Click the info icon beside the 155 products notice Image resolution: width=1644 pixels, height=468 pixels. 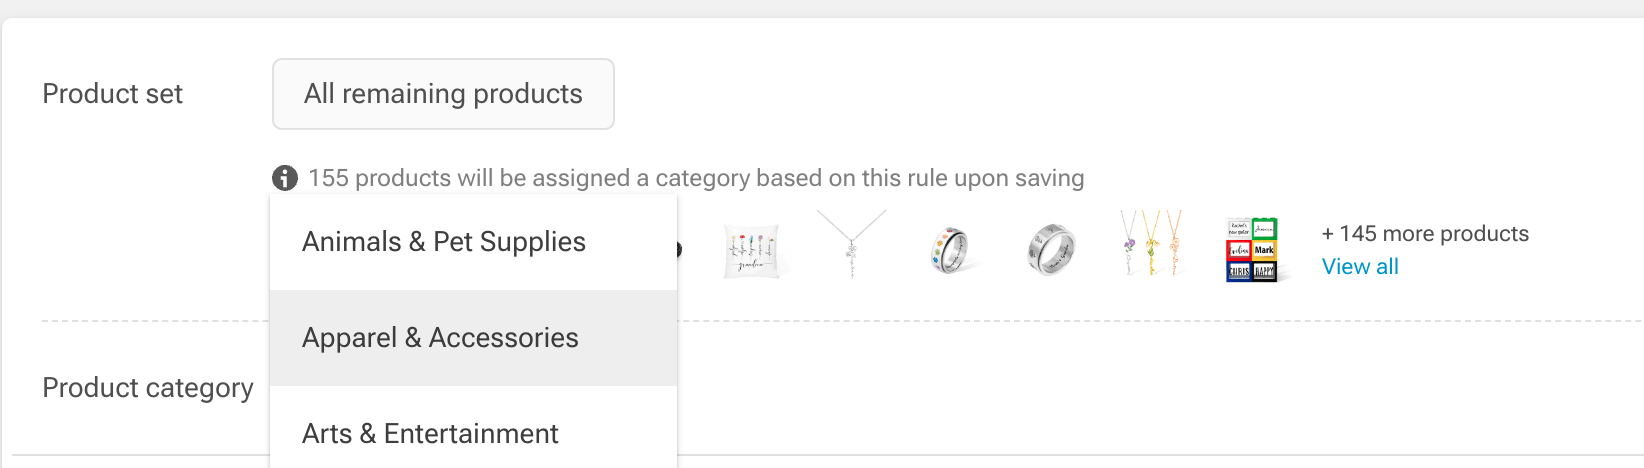(x=285, y=178)
